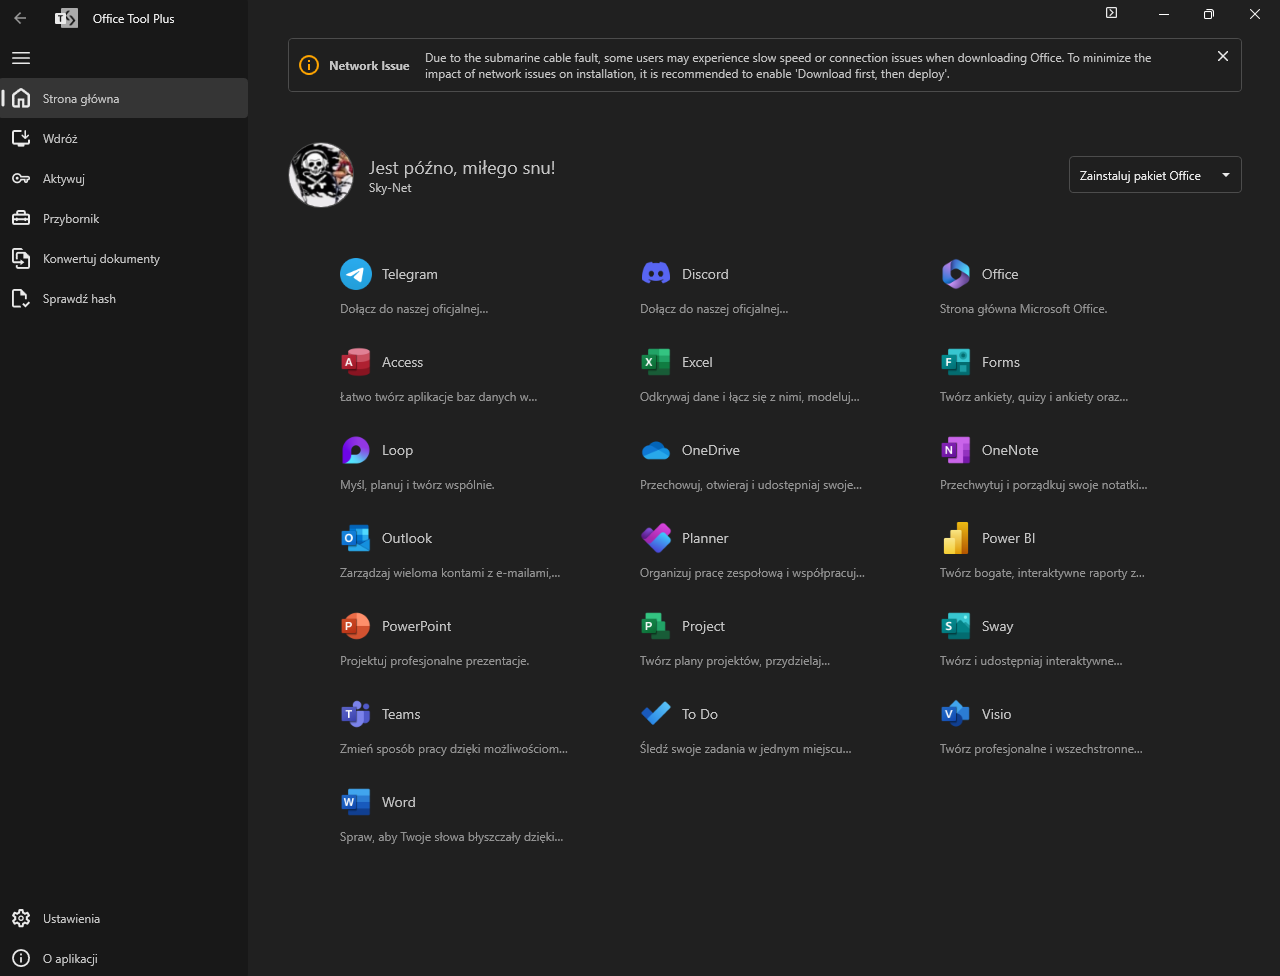The width and height of the screenshot is (1280, 976).
Task: Click the 'Office Tool Plus' window title
Action: 133,18
